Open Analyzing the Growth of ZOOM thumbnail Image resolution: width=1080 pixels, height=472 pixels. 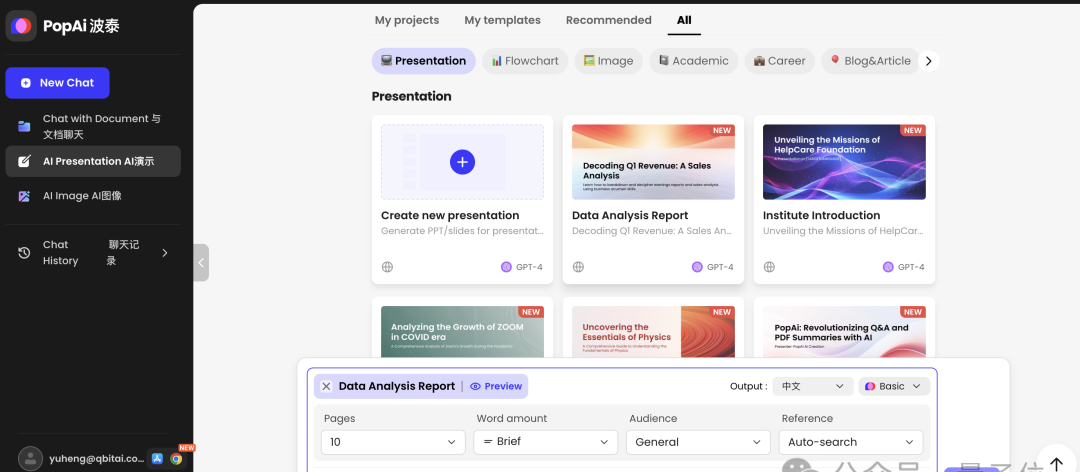coord(462,331)
